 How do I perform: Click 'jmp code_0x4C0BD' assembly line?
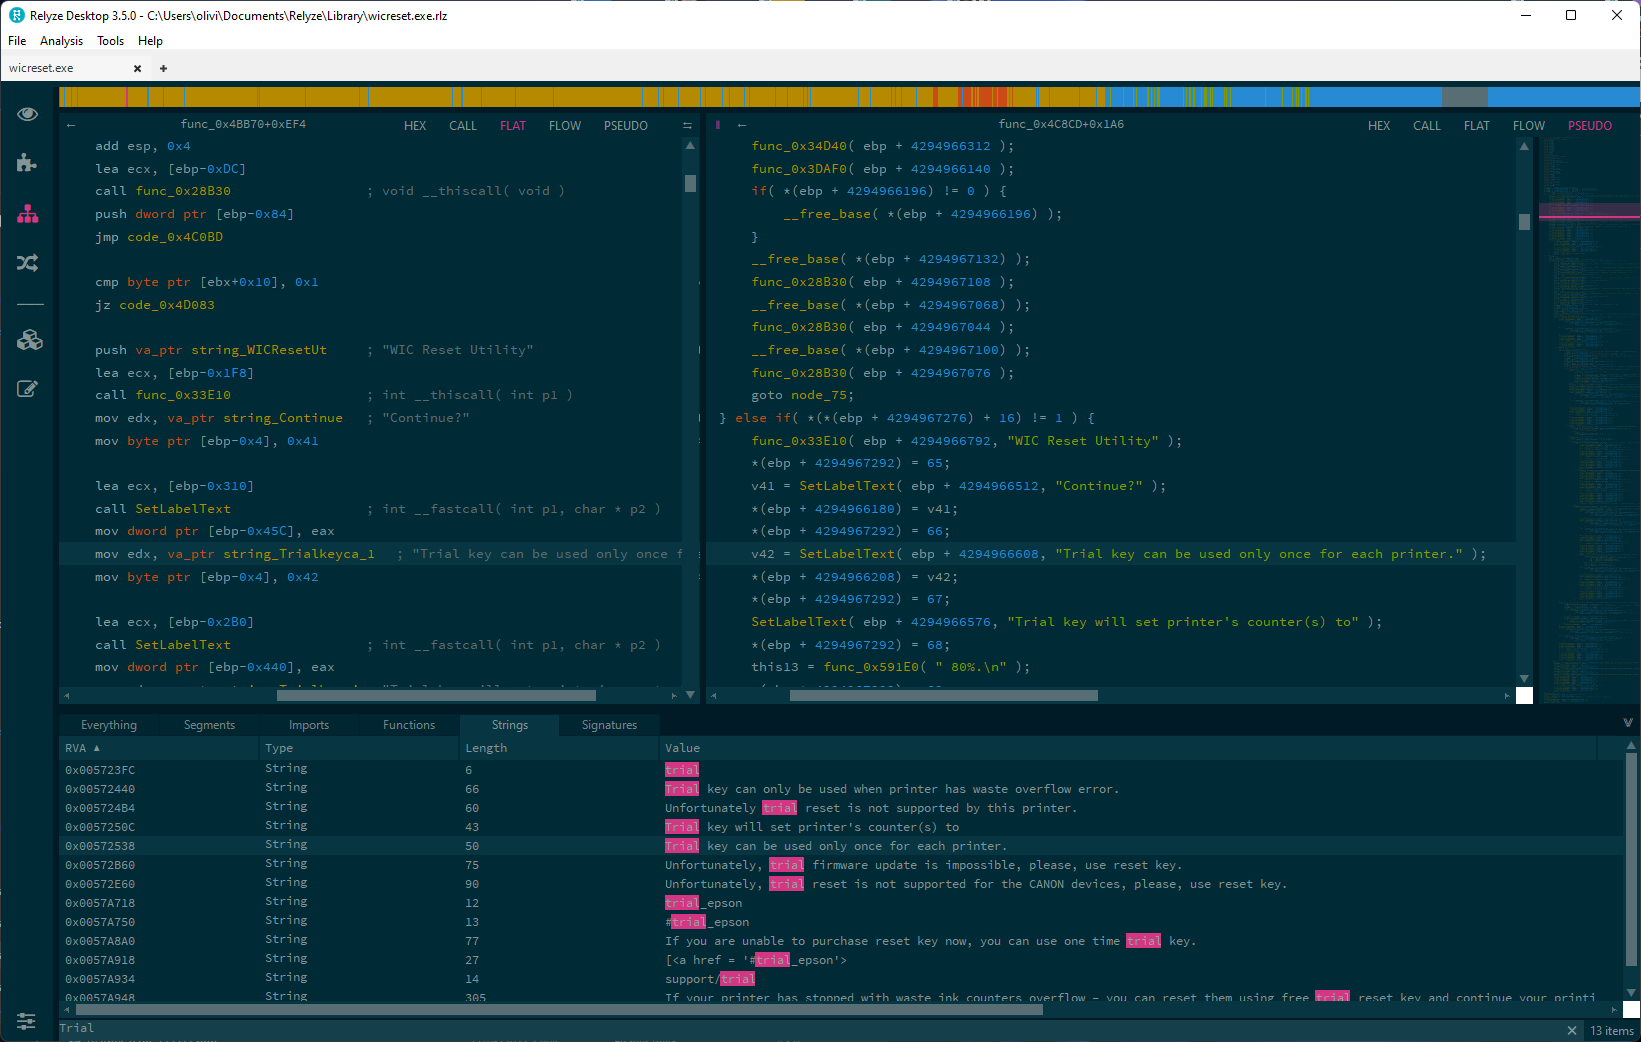click(x=159, y=237)
